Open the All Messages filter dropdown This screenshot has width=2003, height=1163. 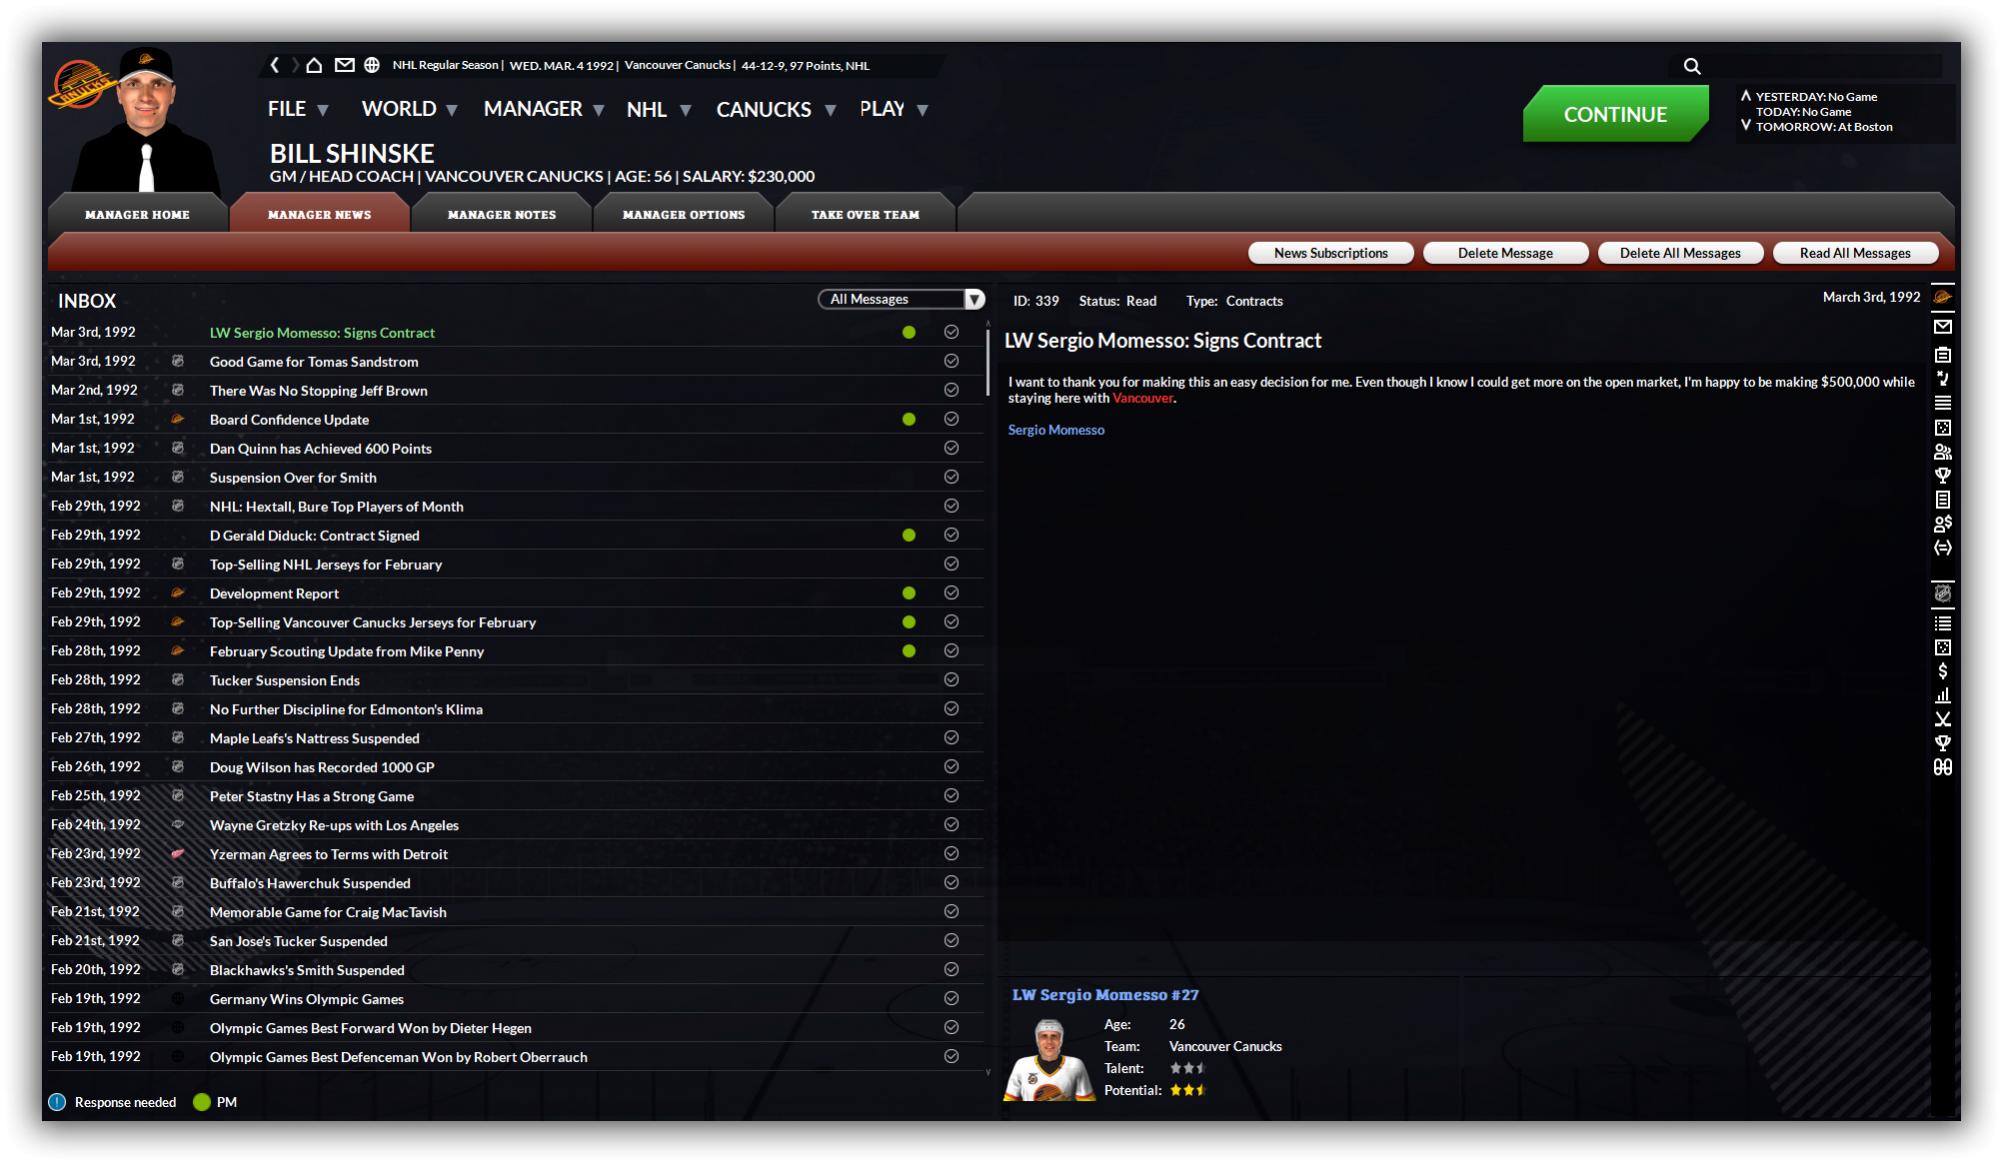coord(901,299)
